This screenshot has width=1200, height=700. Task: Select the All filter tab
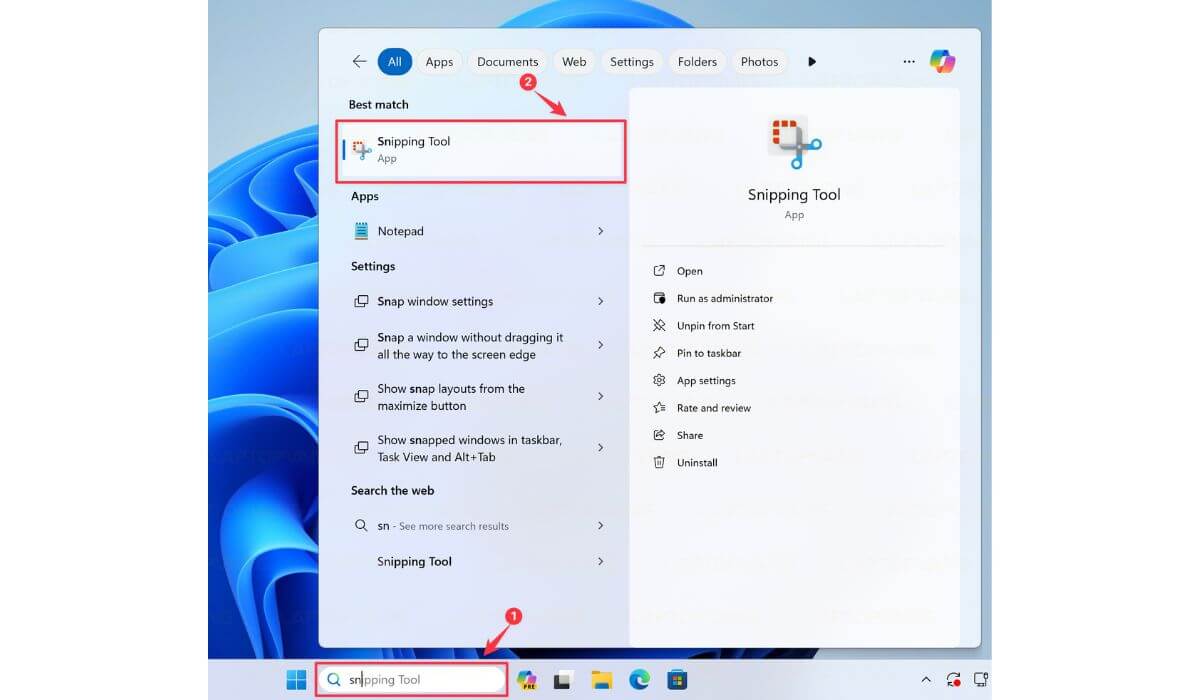[395, 61]
